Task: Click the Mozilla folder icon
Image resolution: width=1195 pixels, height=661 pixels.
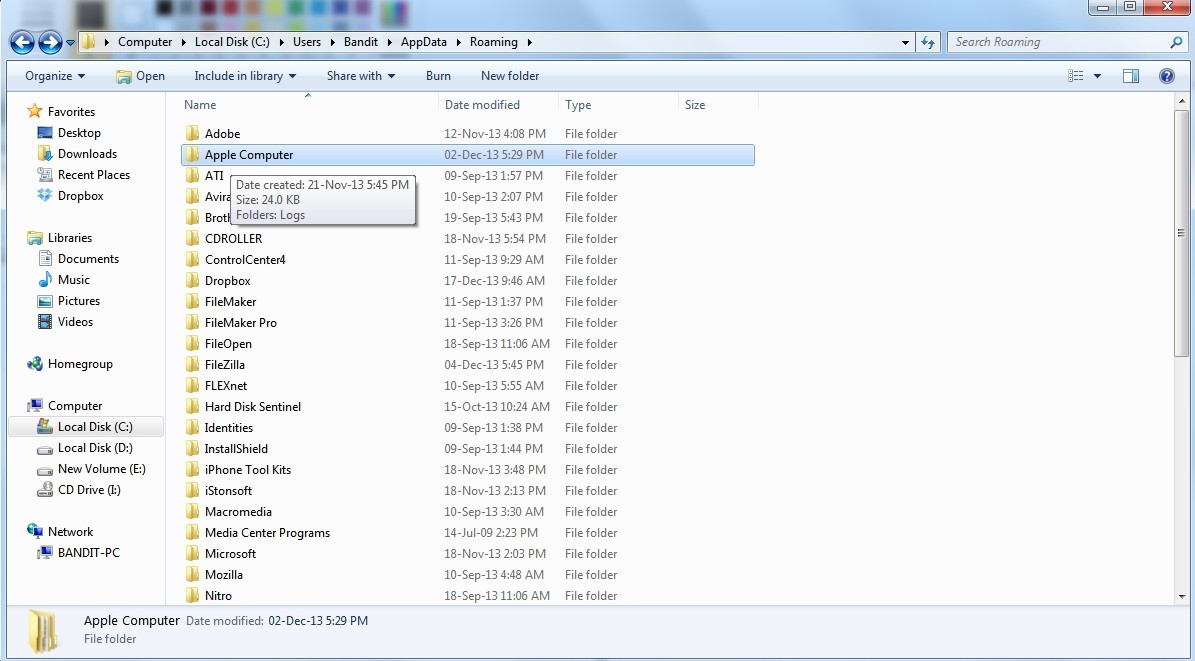Action: tap(193, 575)
